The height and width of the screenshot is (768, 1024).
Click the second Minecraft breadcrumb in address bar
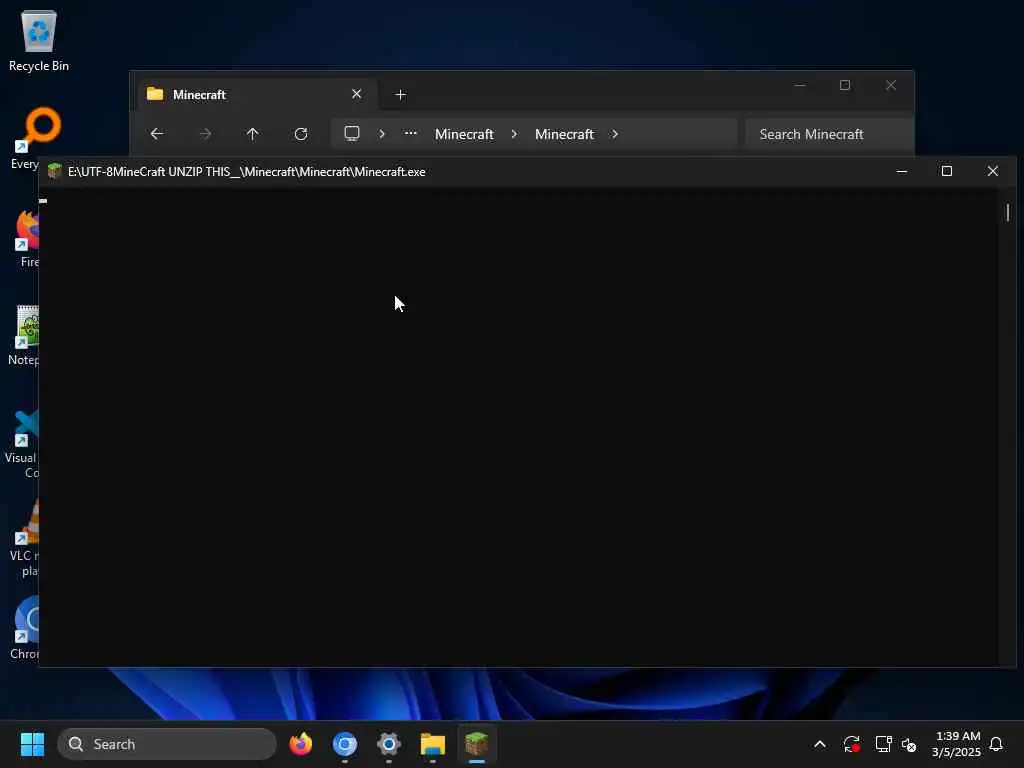pos(564,134)
